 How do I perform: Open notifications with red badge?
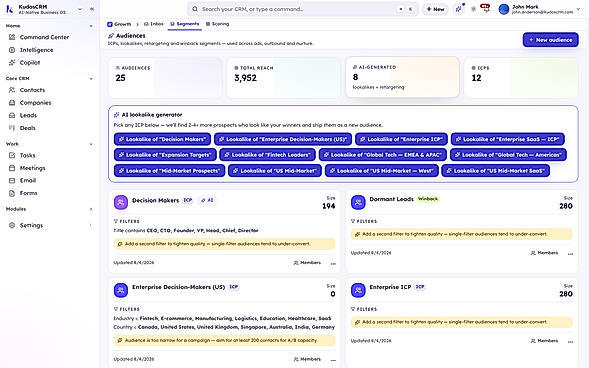(x=486, y=8)
